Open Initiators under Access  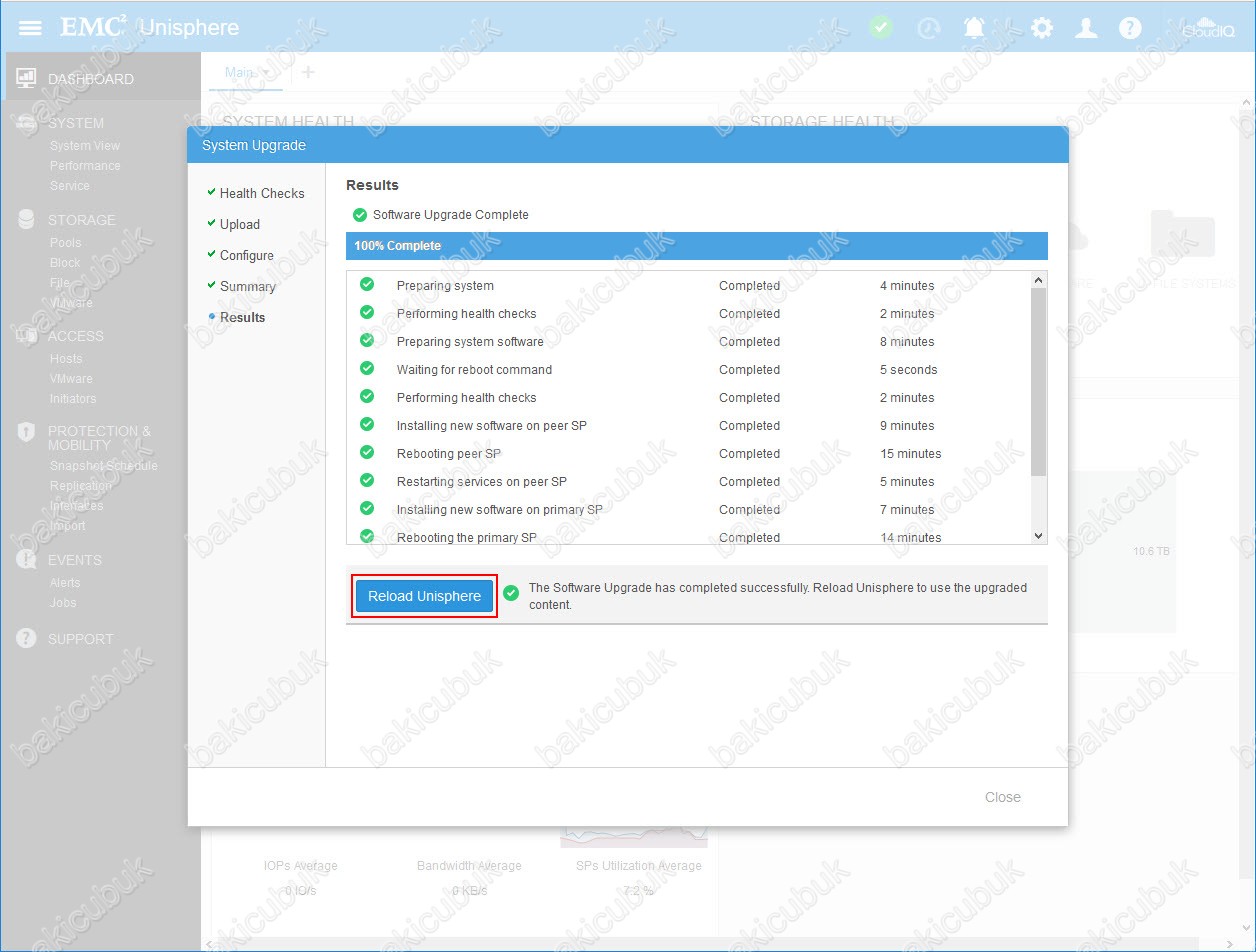pos(73,399)
